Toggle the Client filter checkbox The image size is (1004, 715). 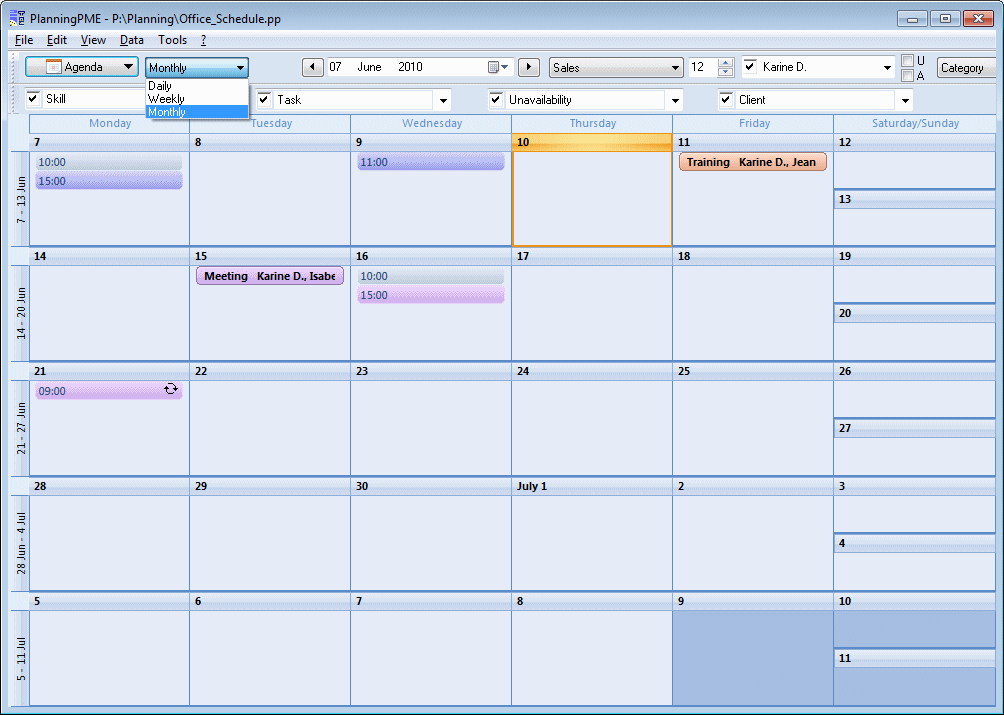point(726,99)
